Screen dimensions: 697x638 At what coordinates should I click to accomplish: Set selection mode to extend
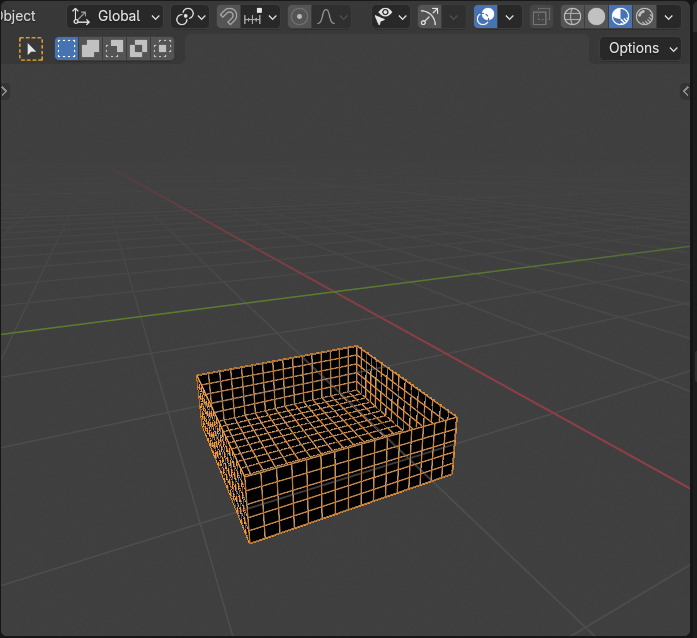pos(91,48)
